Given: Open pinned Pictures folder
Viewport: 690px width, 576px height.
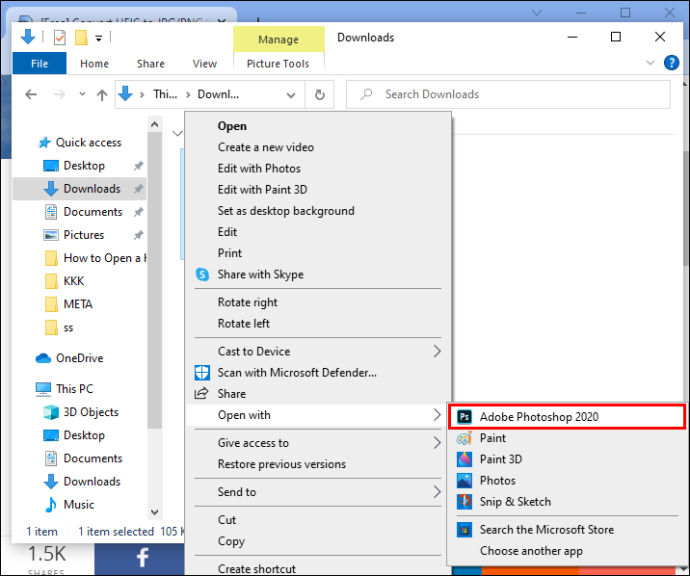Looking at the screenshot, I should click(84, 235).
